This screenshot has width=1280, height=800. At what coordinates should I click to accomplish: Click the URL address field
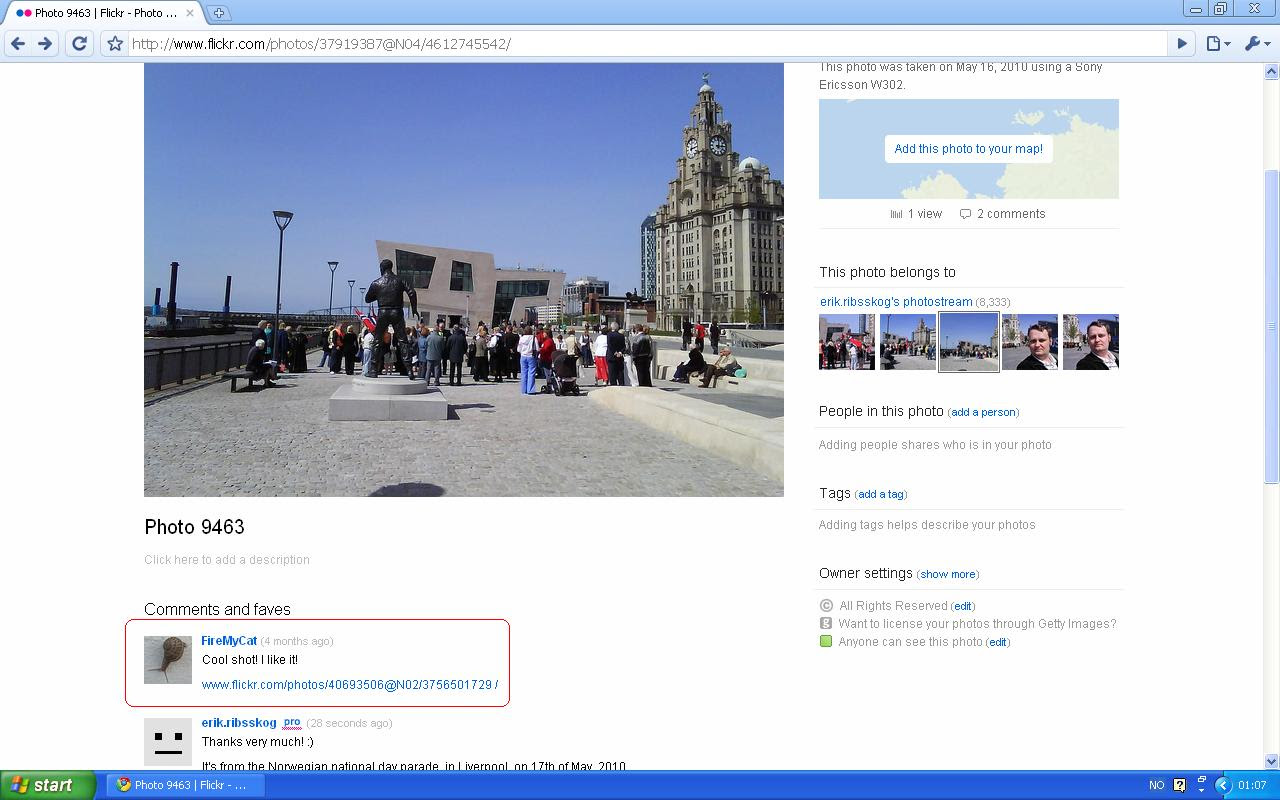coord(648,44)
